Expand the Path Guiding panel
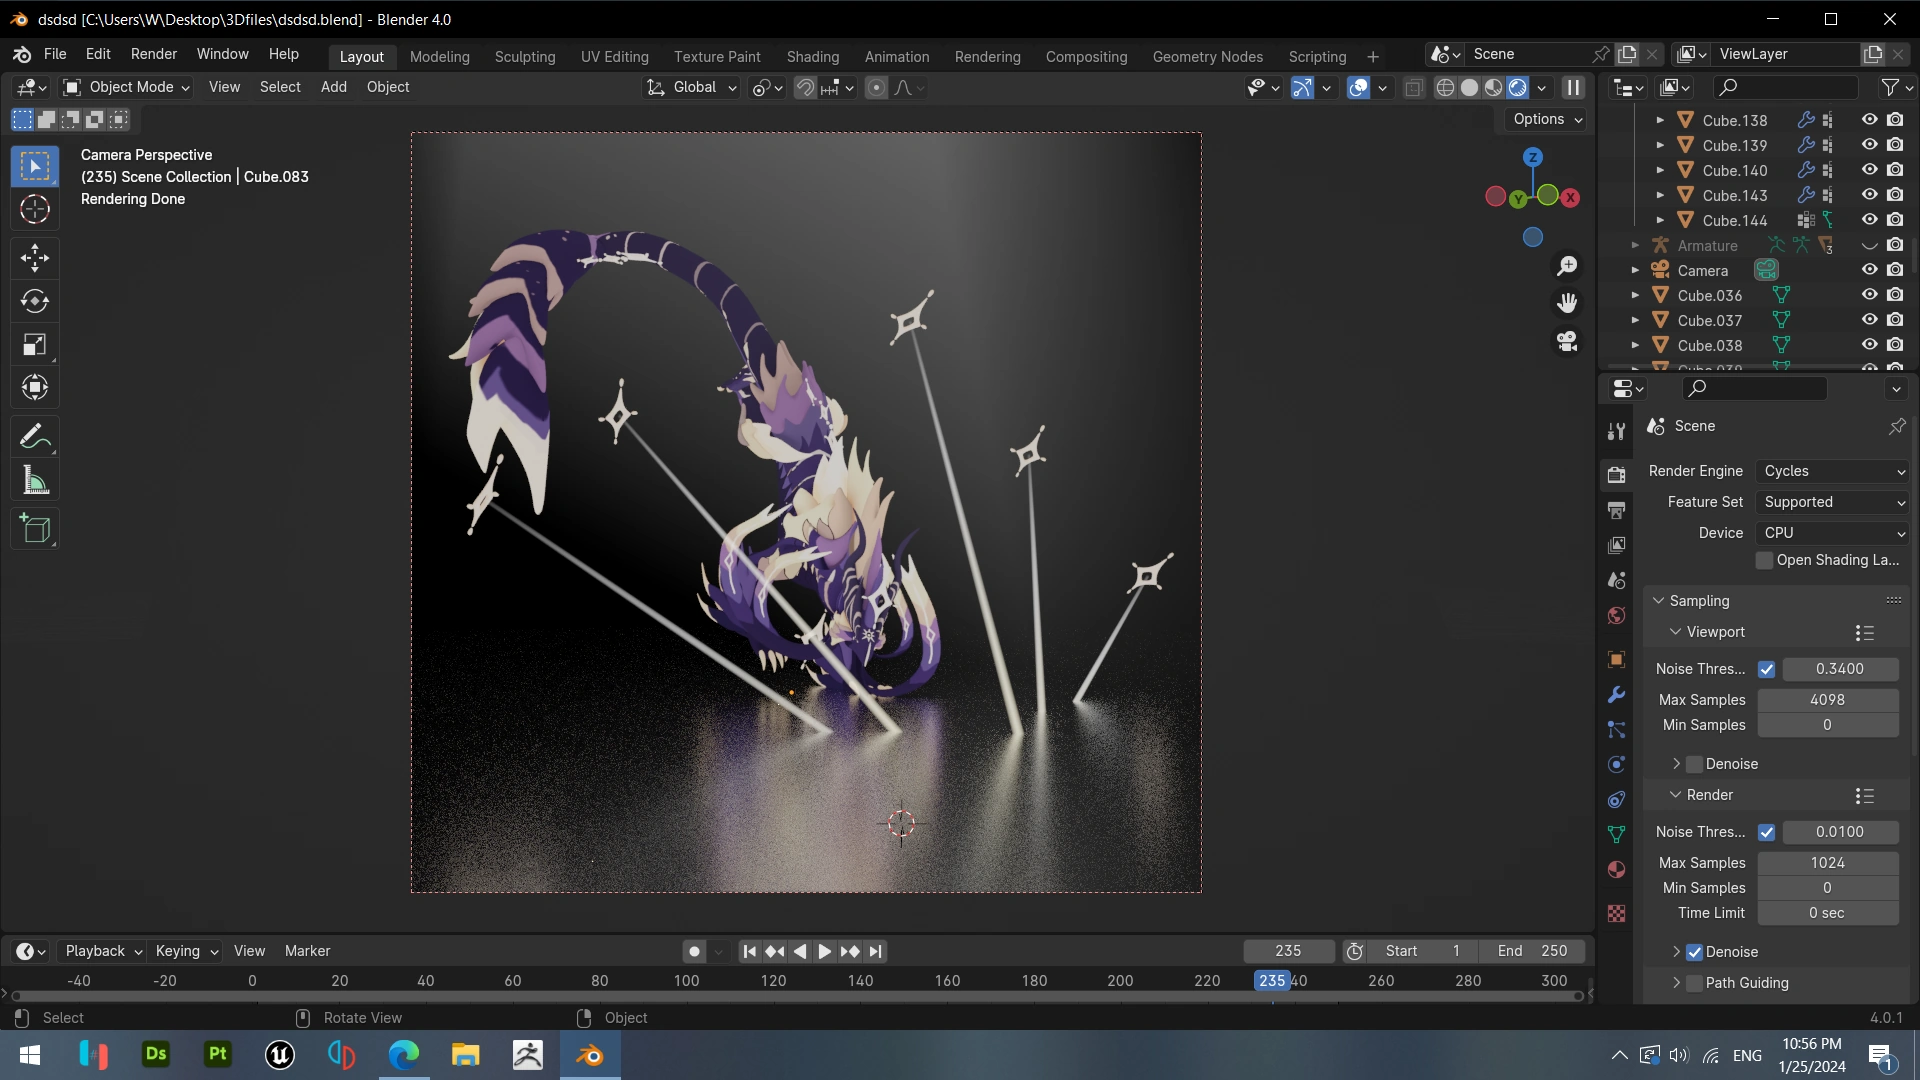 coord(1677,983)
